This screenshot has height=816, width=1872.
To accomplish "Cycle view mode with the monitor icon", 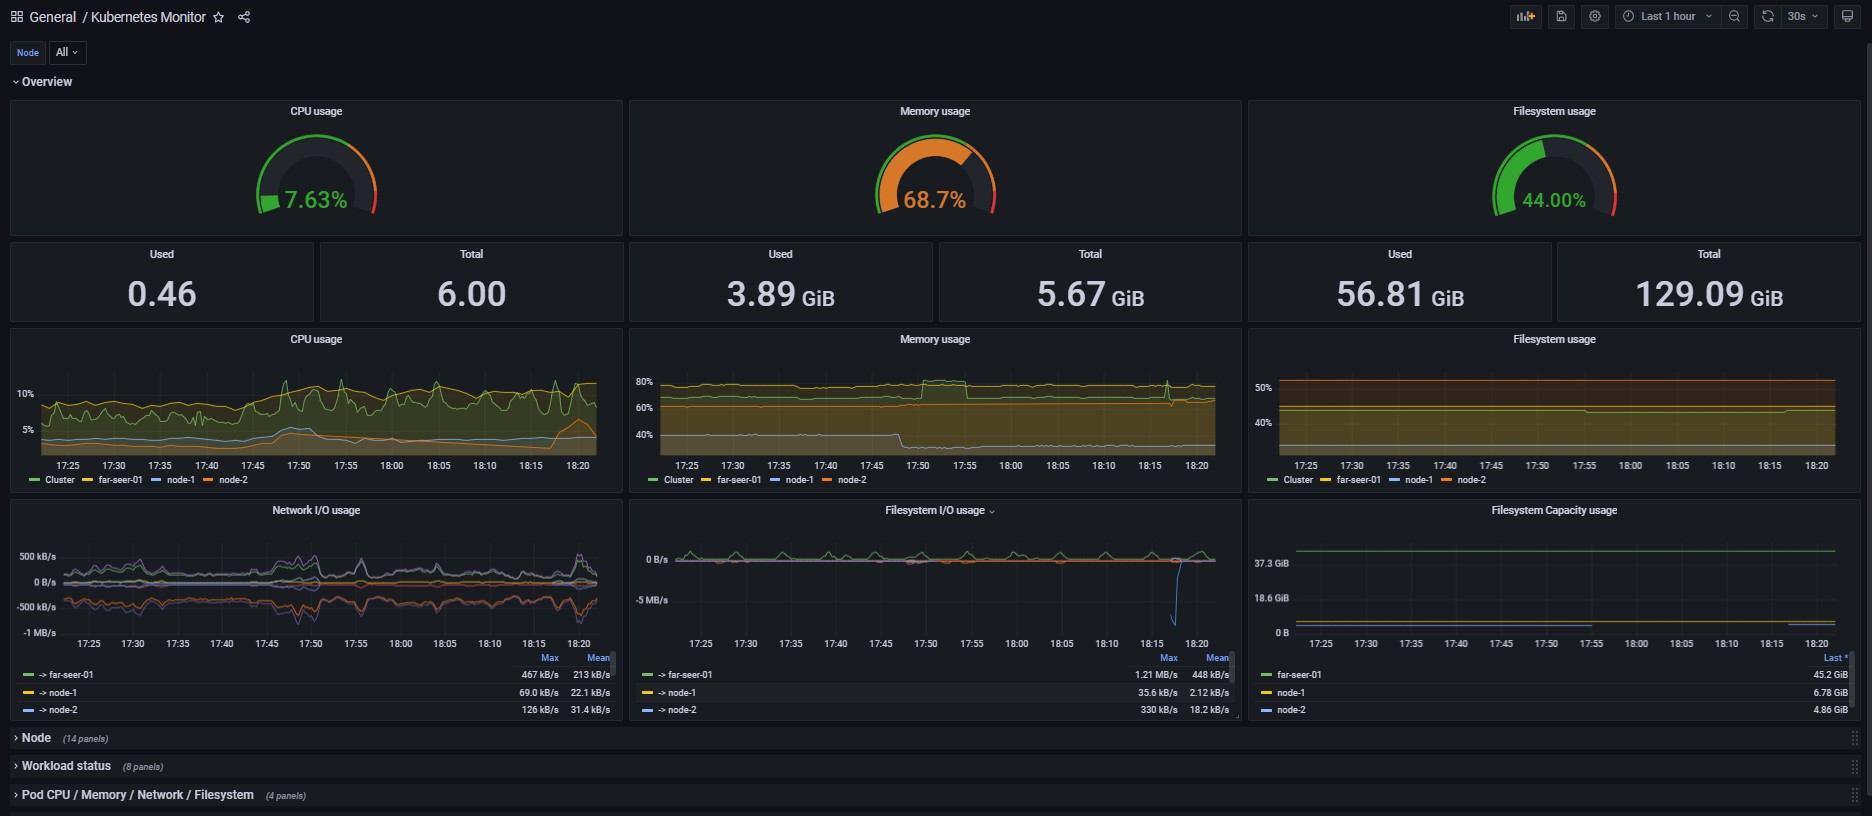I will pyautogui.click(x=1847, y=16).
